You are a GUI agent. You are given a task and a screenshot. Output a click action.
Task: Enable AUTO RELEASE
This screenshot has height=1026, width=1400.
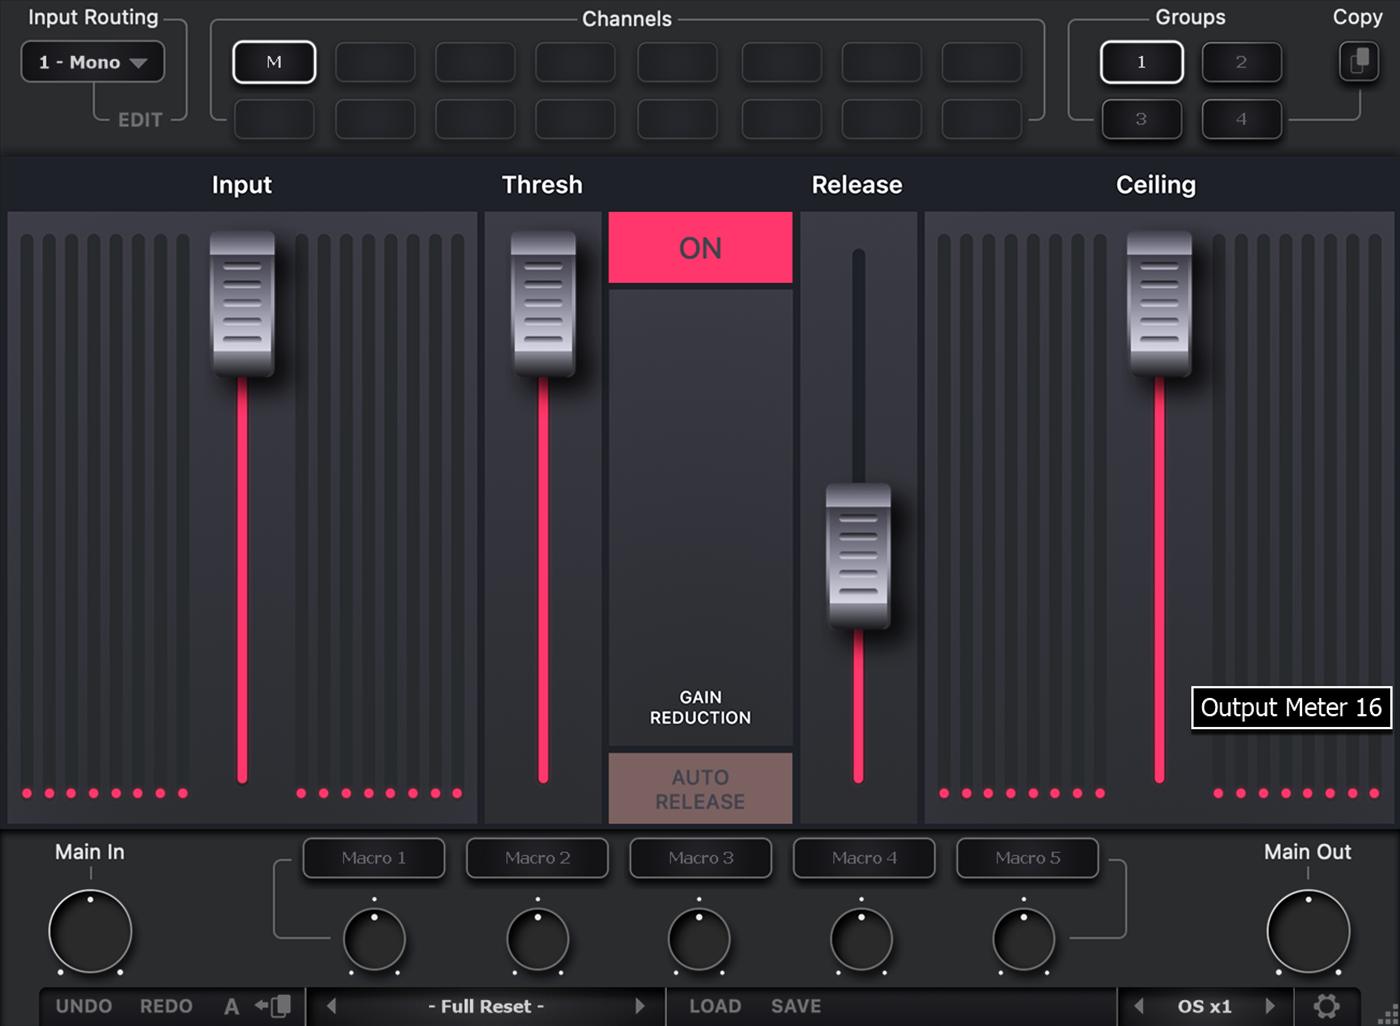[700, 789]
